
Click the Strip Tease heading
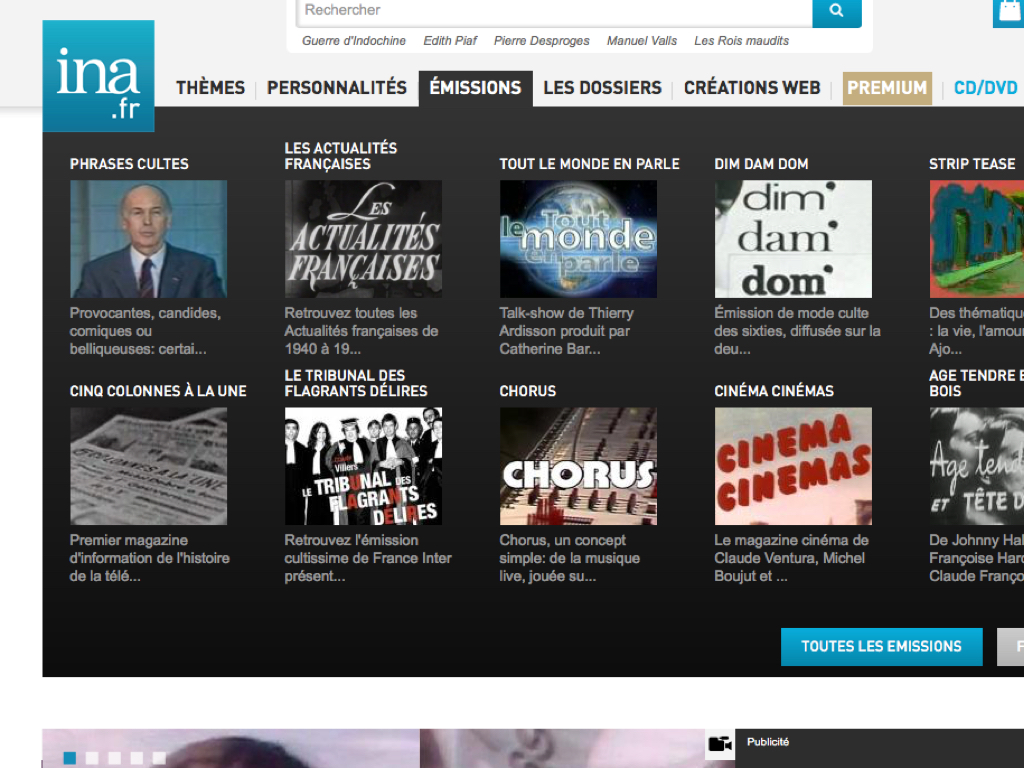972,164
